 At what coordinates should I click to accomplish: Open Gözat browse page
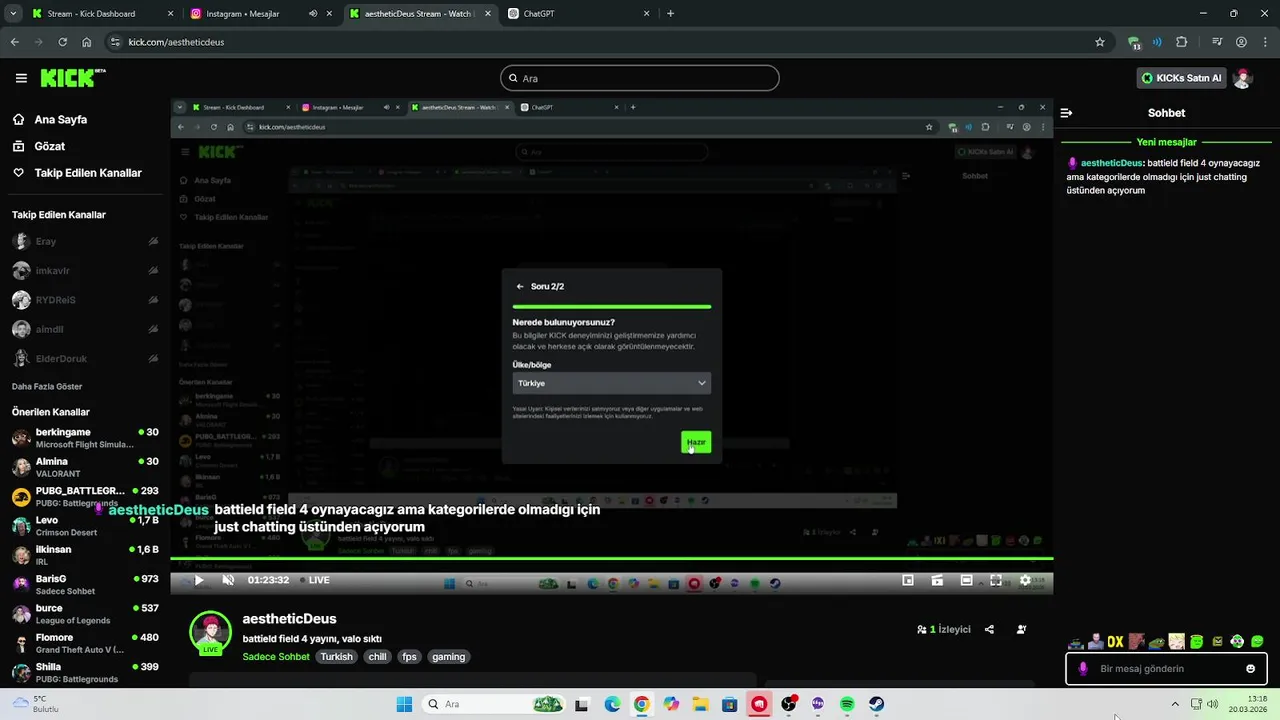[x=50, y=146]
